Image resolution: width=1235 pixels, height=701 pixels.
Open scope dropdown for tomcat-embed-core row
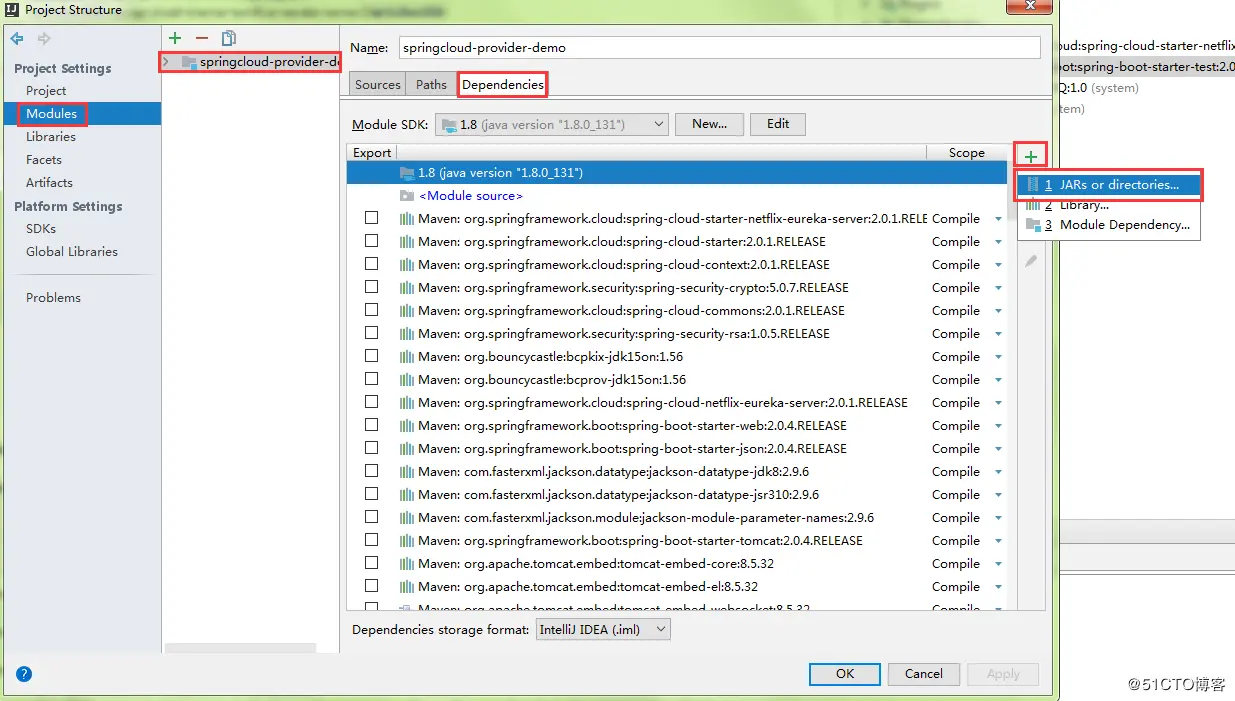click(998, 565)
